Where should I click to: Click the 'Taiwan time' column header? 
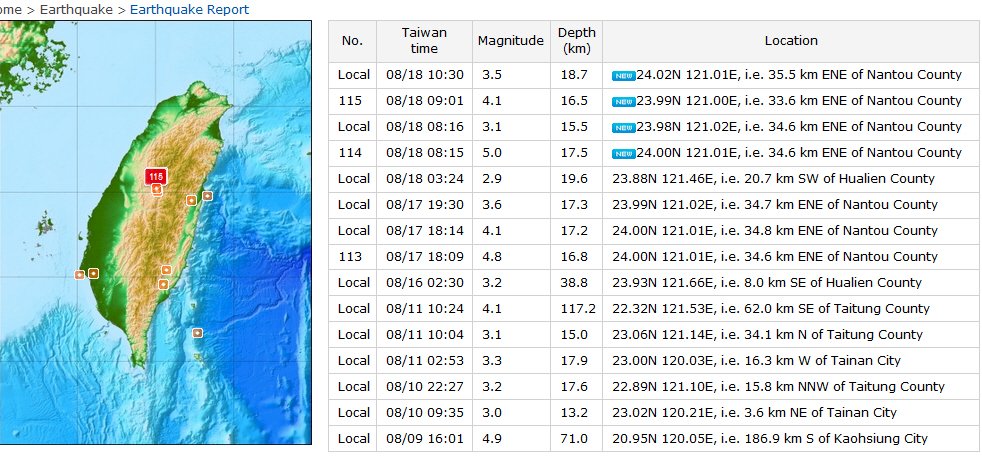coord(424,41)
